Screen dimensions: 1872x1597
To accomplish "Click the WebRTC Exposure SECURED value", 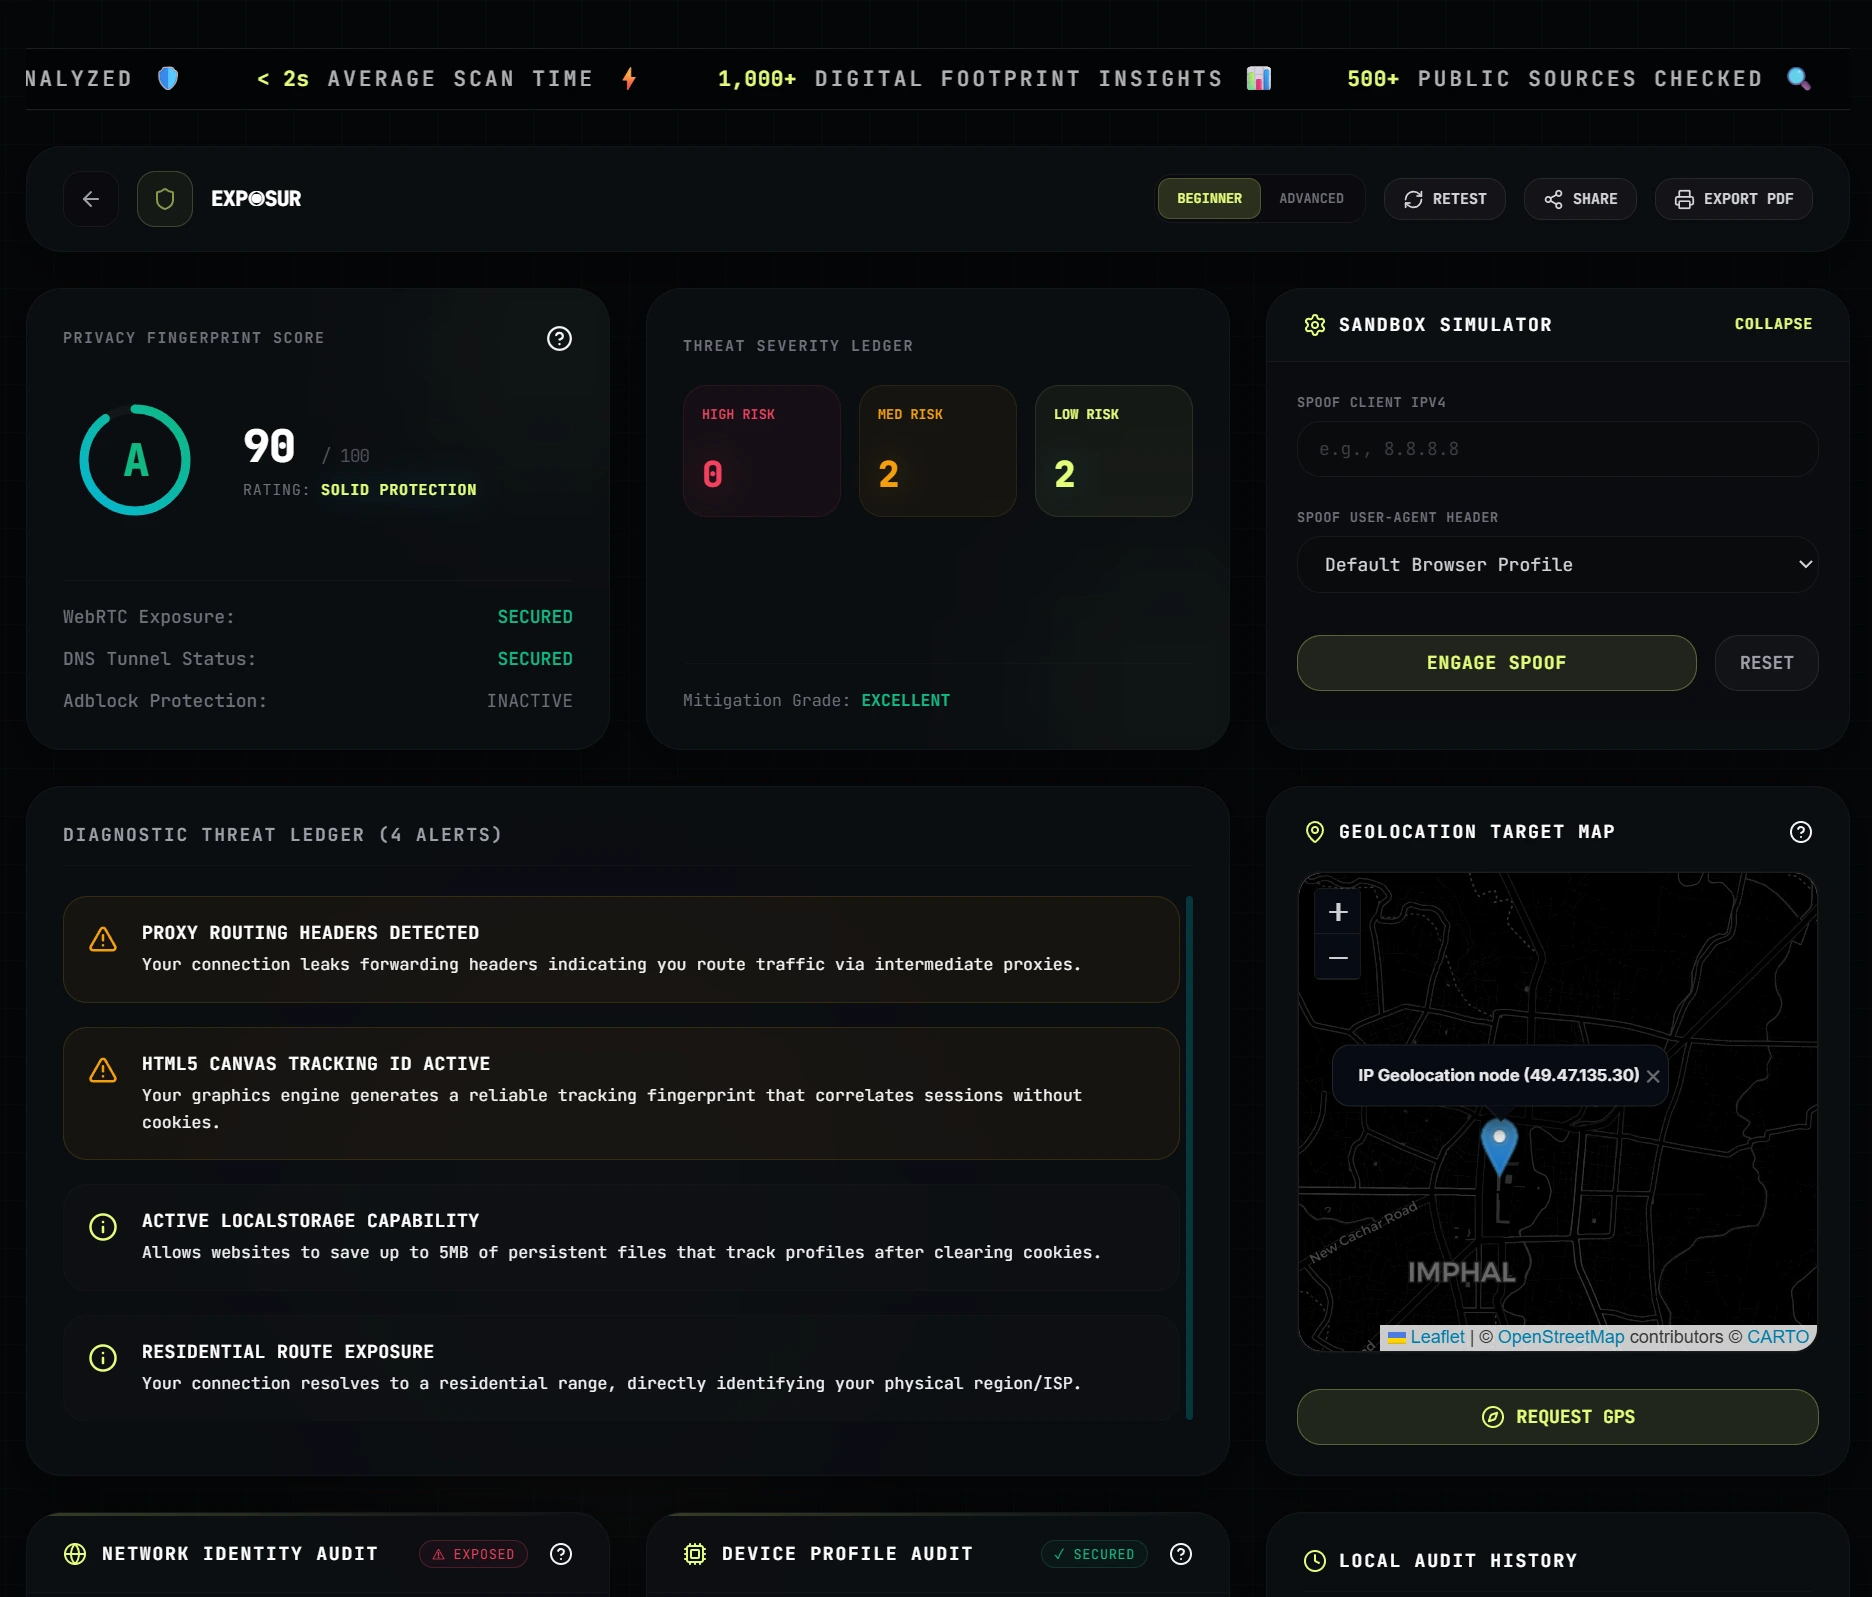I will 535,617.
